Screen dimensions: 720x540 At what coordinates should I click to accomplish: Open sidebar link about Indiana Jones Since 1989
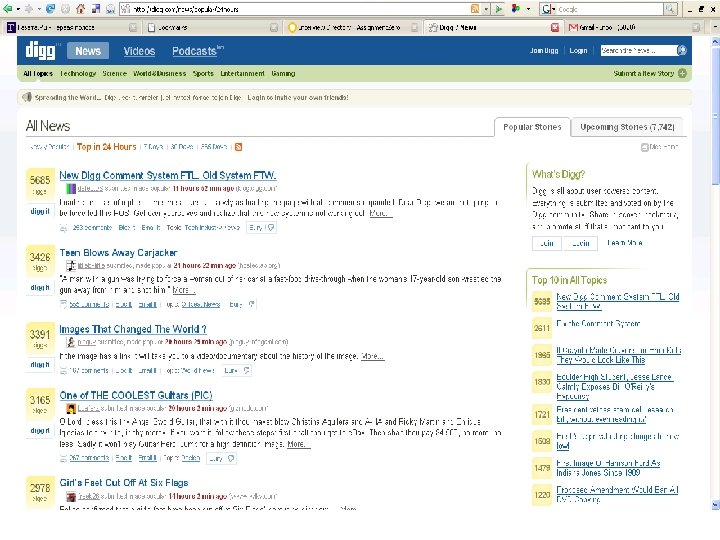608,468
